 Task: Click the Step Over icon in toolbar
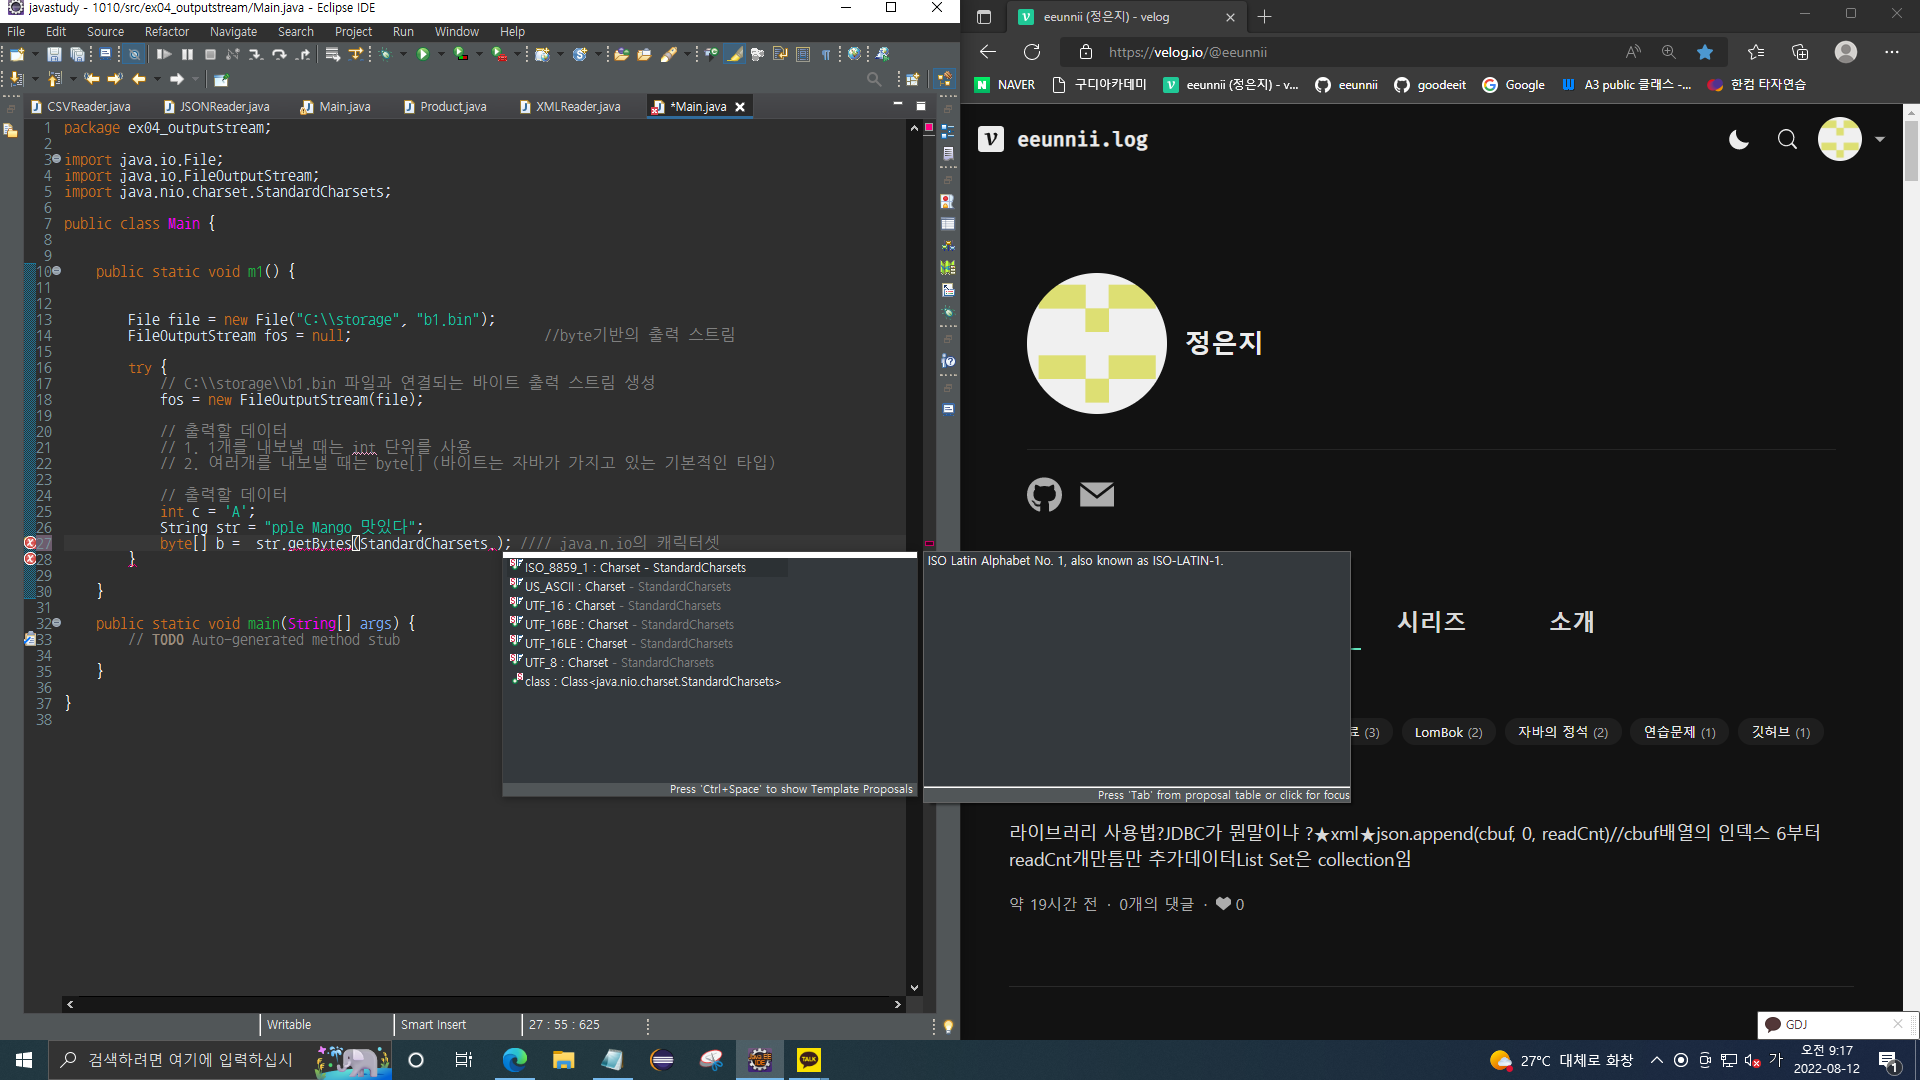(279, 54)
